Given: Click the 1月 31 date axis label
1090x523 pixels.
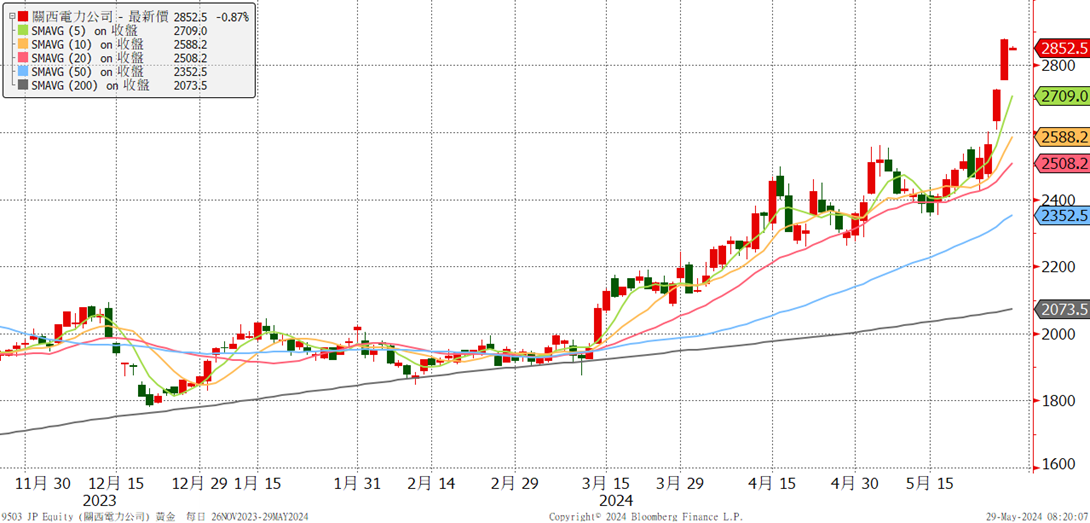Looking at the screenshot, I should (x=357, y=484).
